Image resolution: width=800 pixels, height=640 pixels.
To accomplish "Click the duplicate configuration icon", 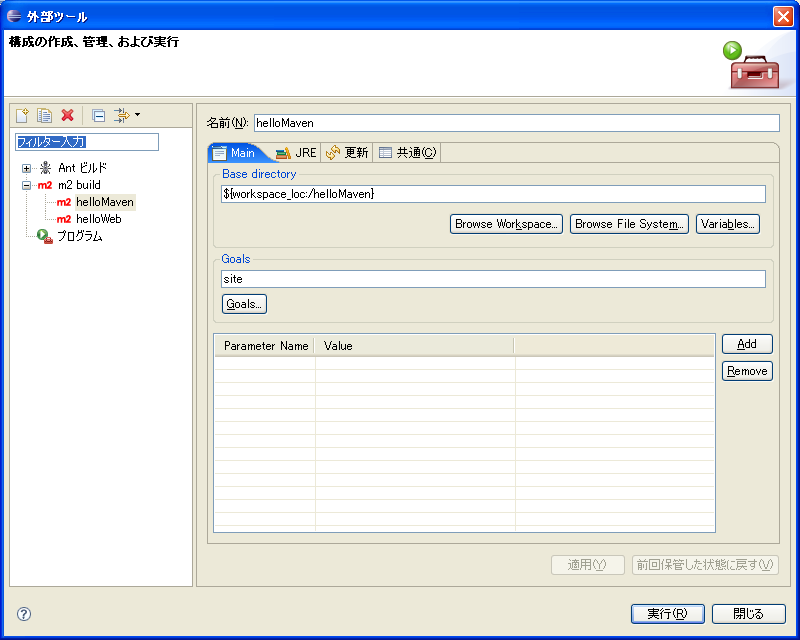I will point(44,116).
